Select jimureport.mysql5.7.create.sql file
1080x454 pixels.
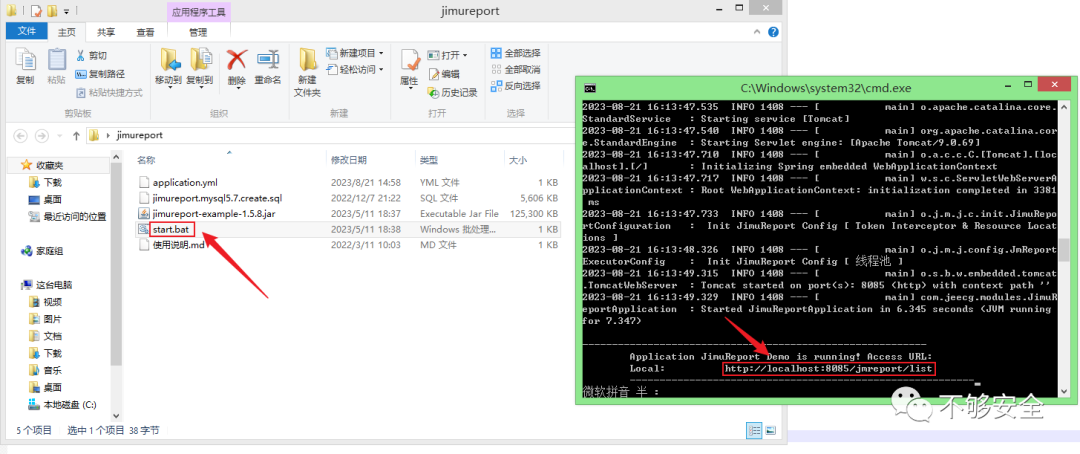pyautogui.click(x=217, y=198)
